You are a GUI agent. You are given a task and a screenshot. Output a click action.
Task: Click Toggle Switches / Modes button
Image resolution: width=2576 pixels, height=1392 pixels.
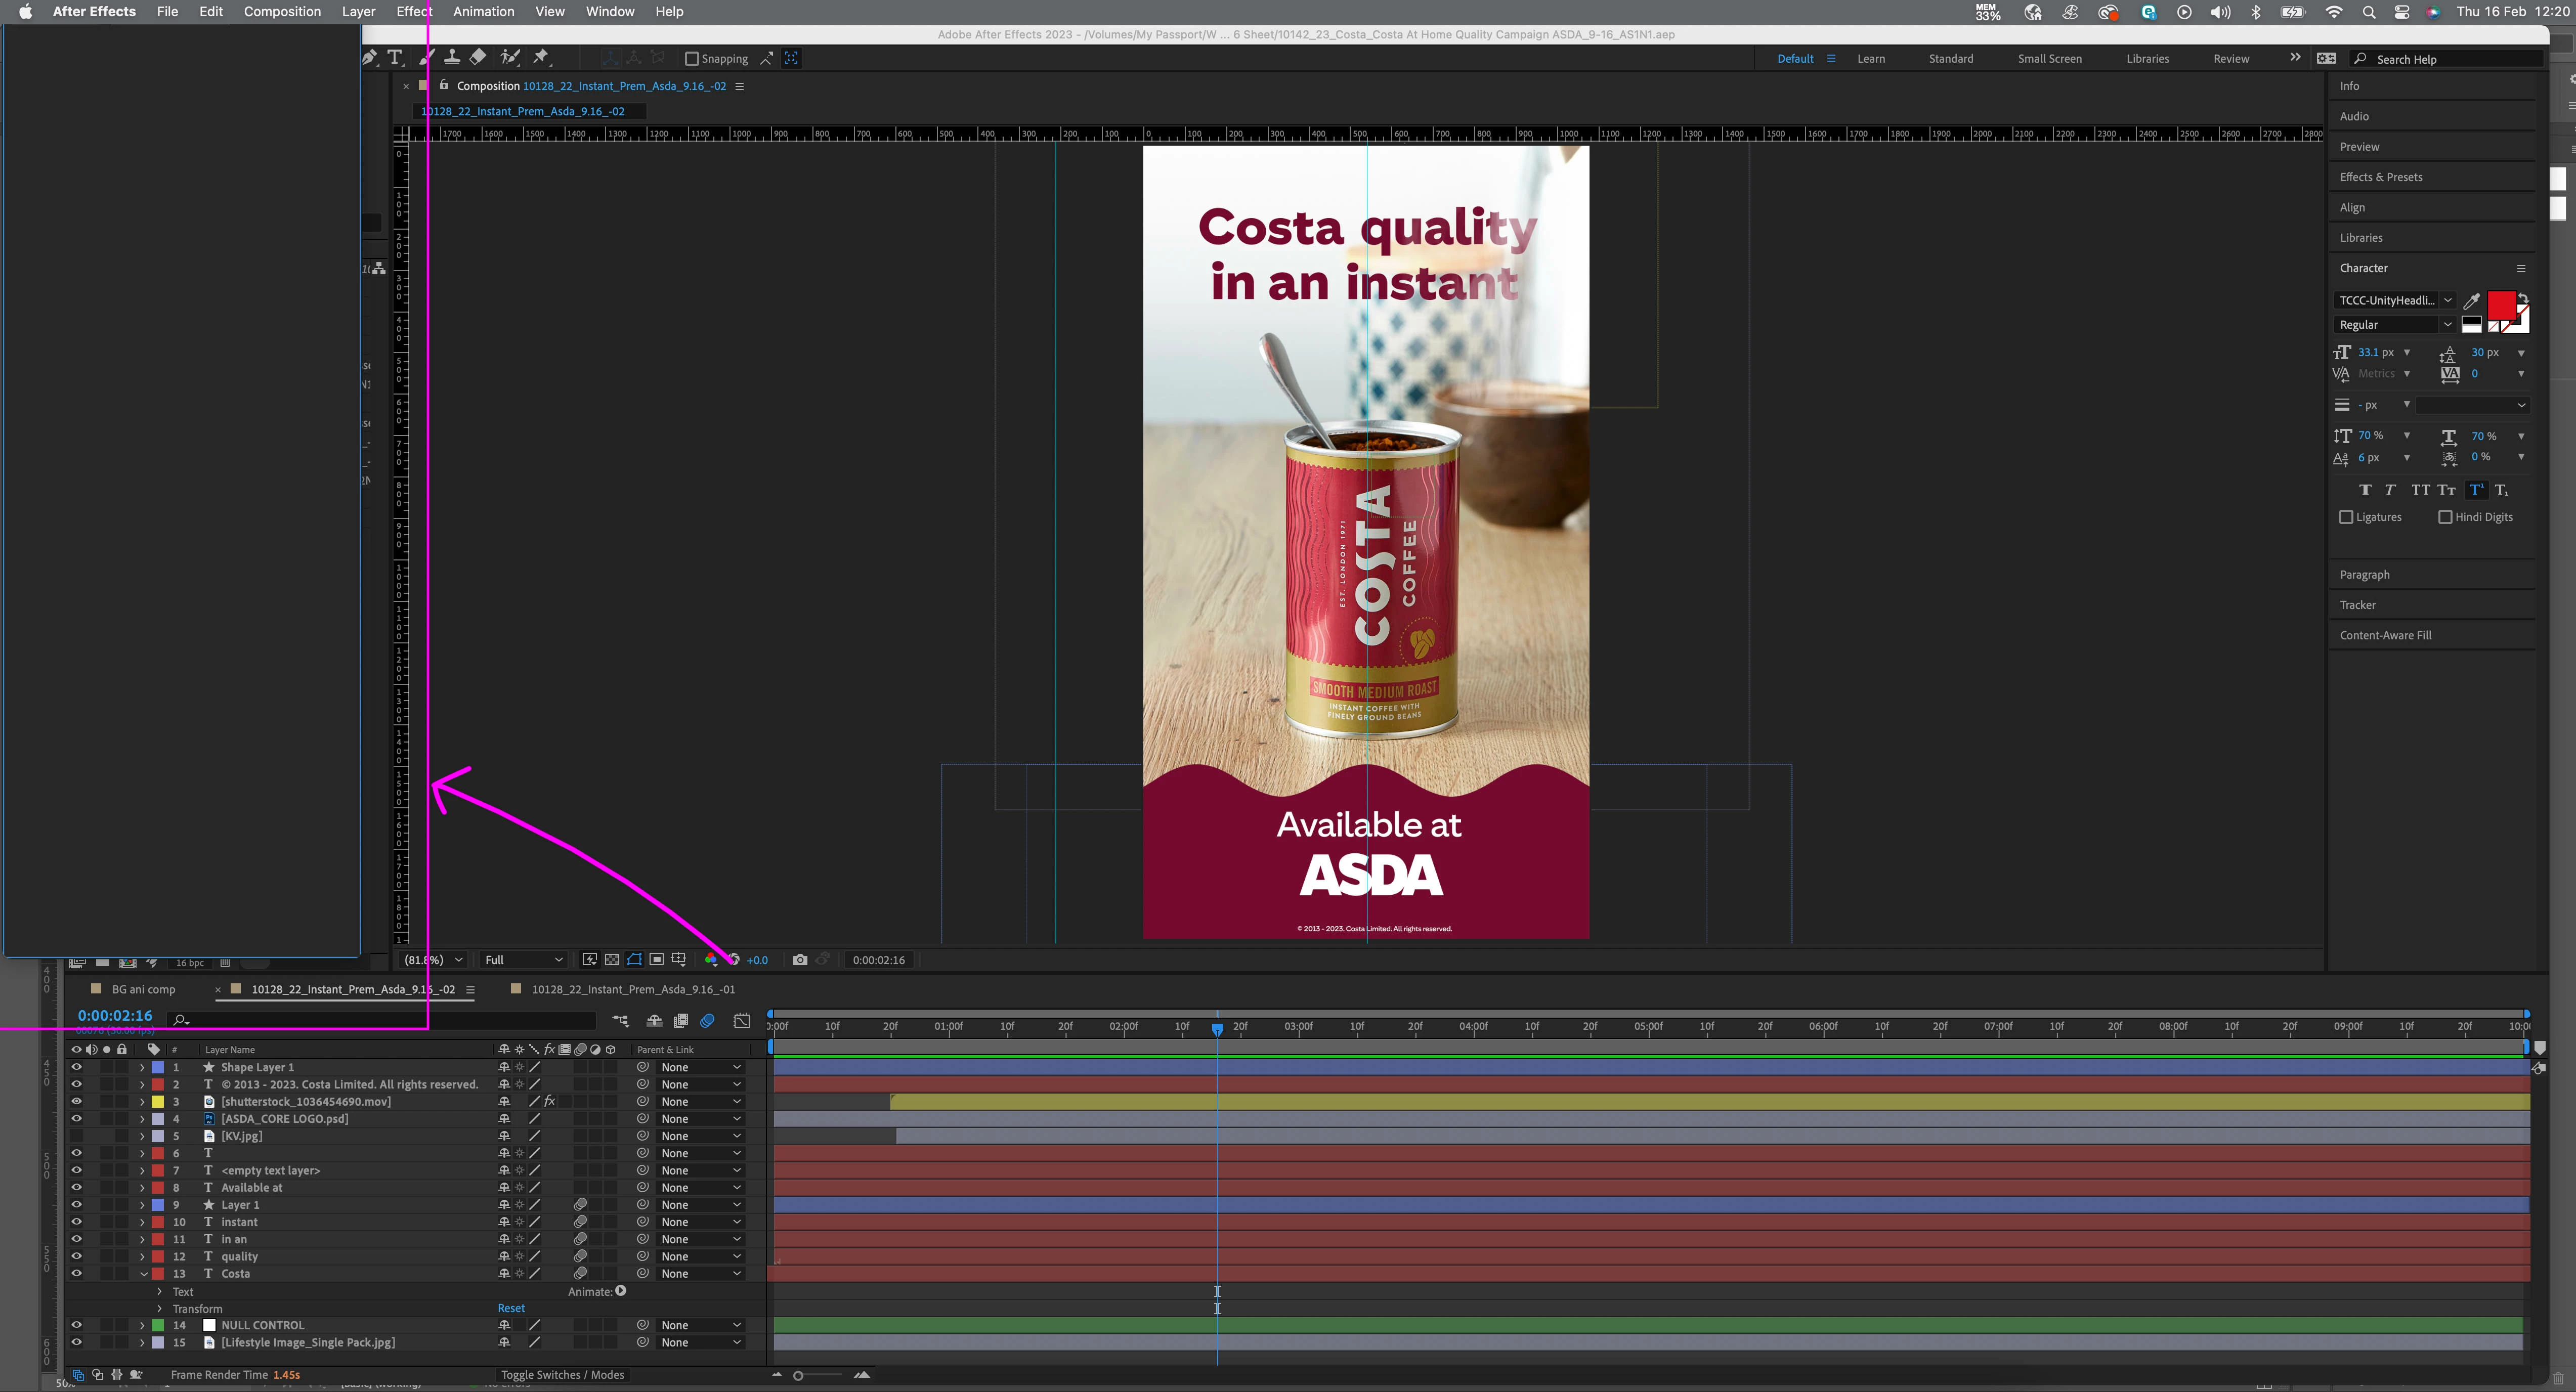click(562, 1375)
